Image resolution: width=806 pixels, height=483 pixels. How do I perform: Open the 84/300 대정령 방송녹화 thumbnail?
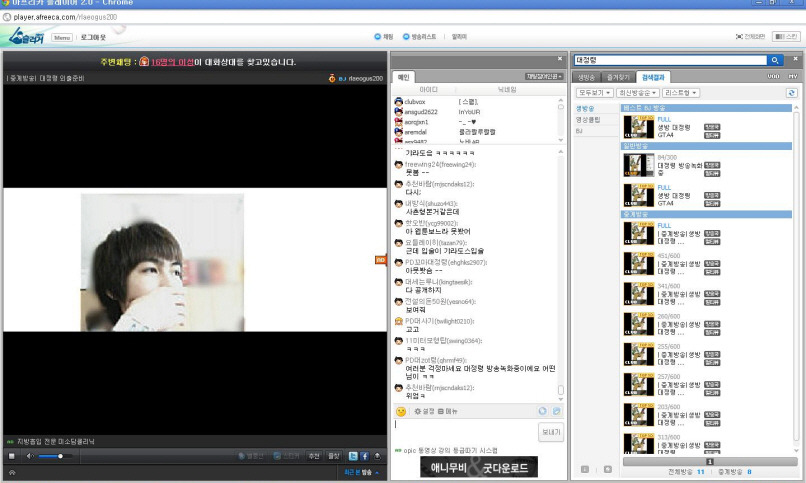[638, 165]
